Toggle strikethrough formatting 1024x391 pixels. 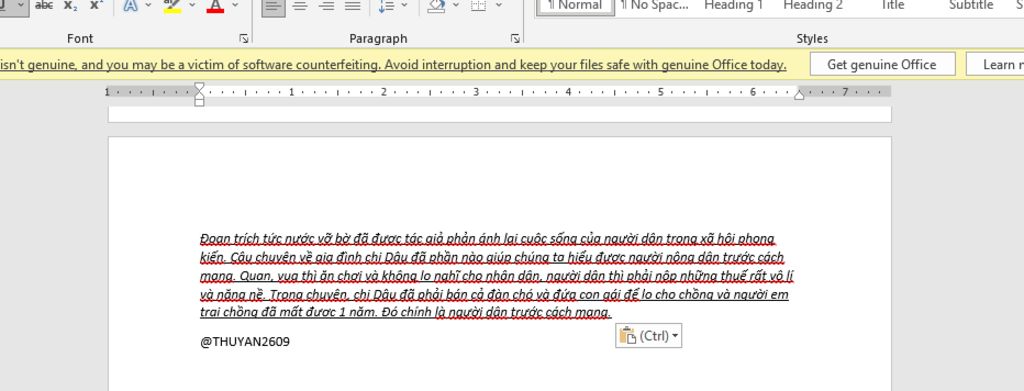[44, 5]
